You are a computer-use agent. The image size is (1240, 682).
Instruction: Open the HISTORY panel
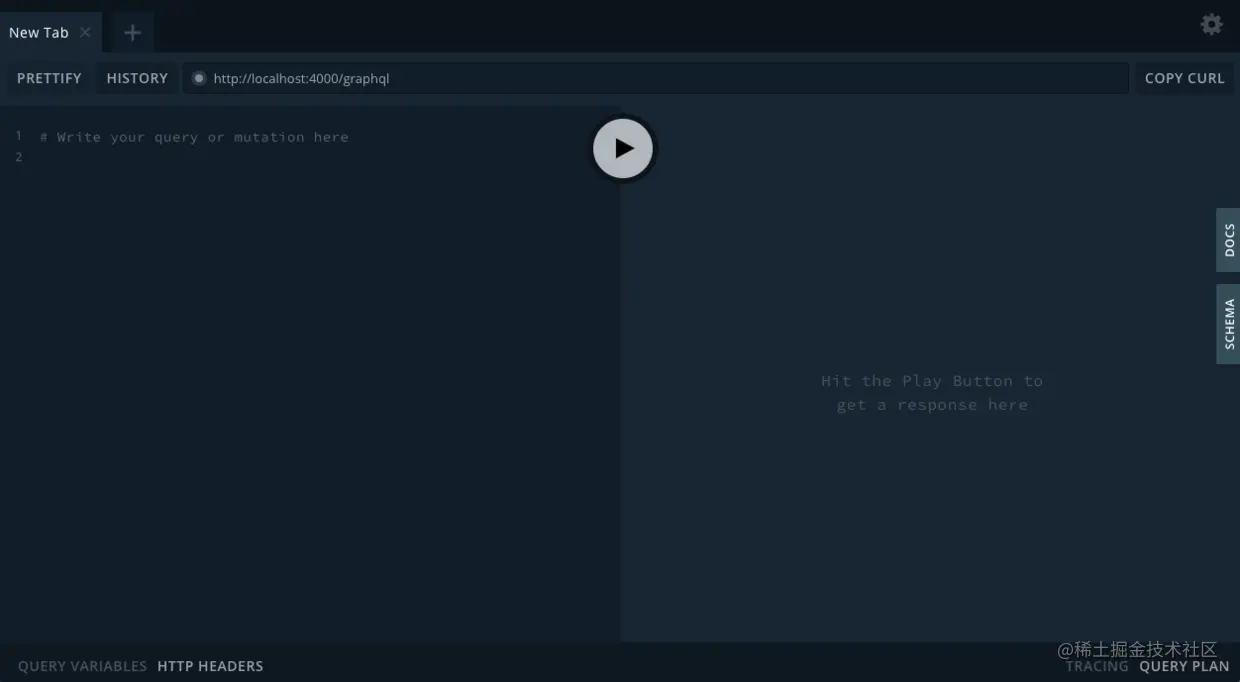pos(137,78)
